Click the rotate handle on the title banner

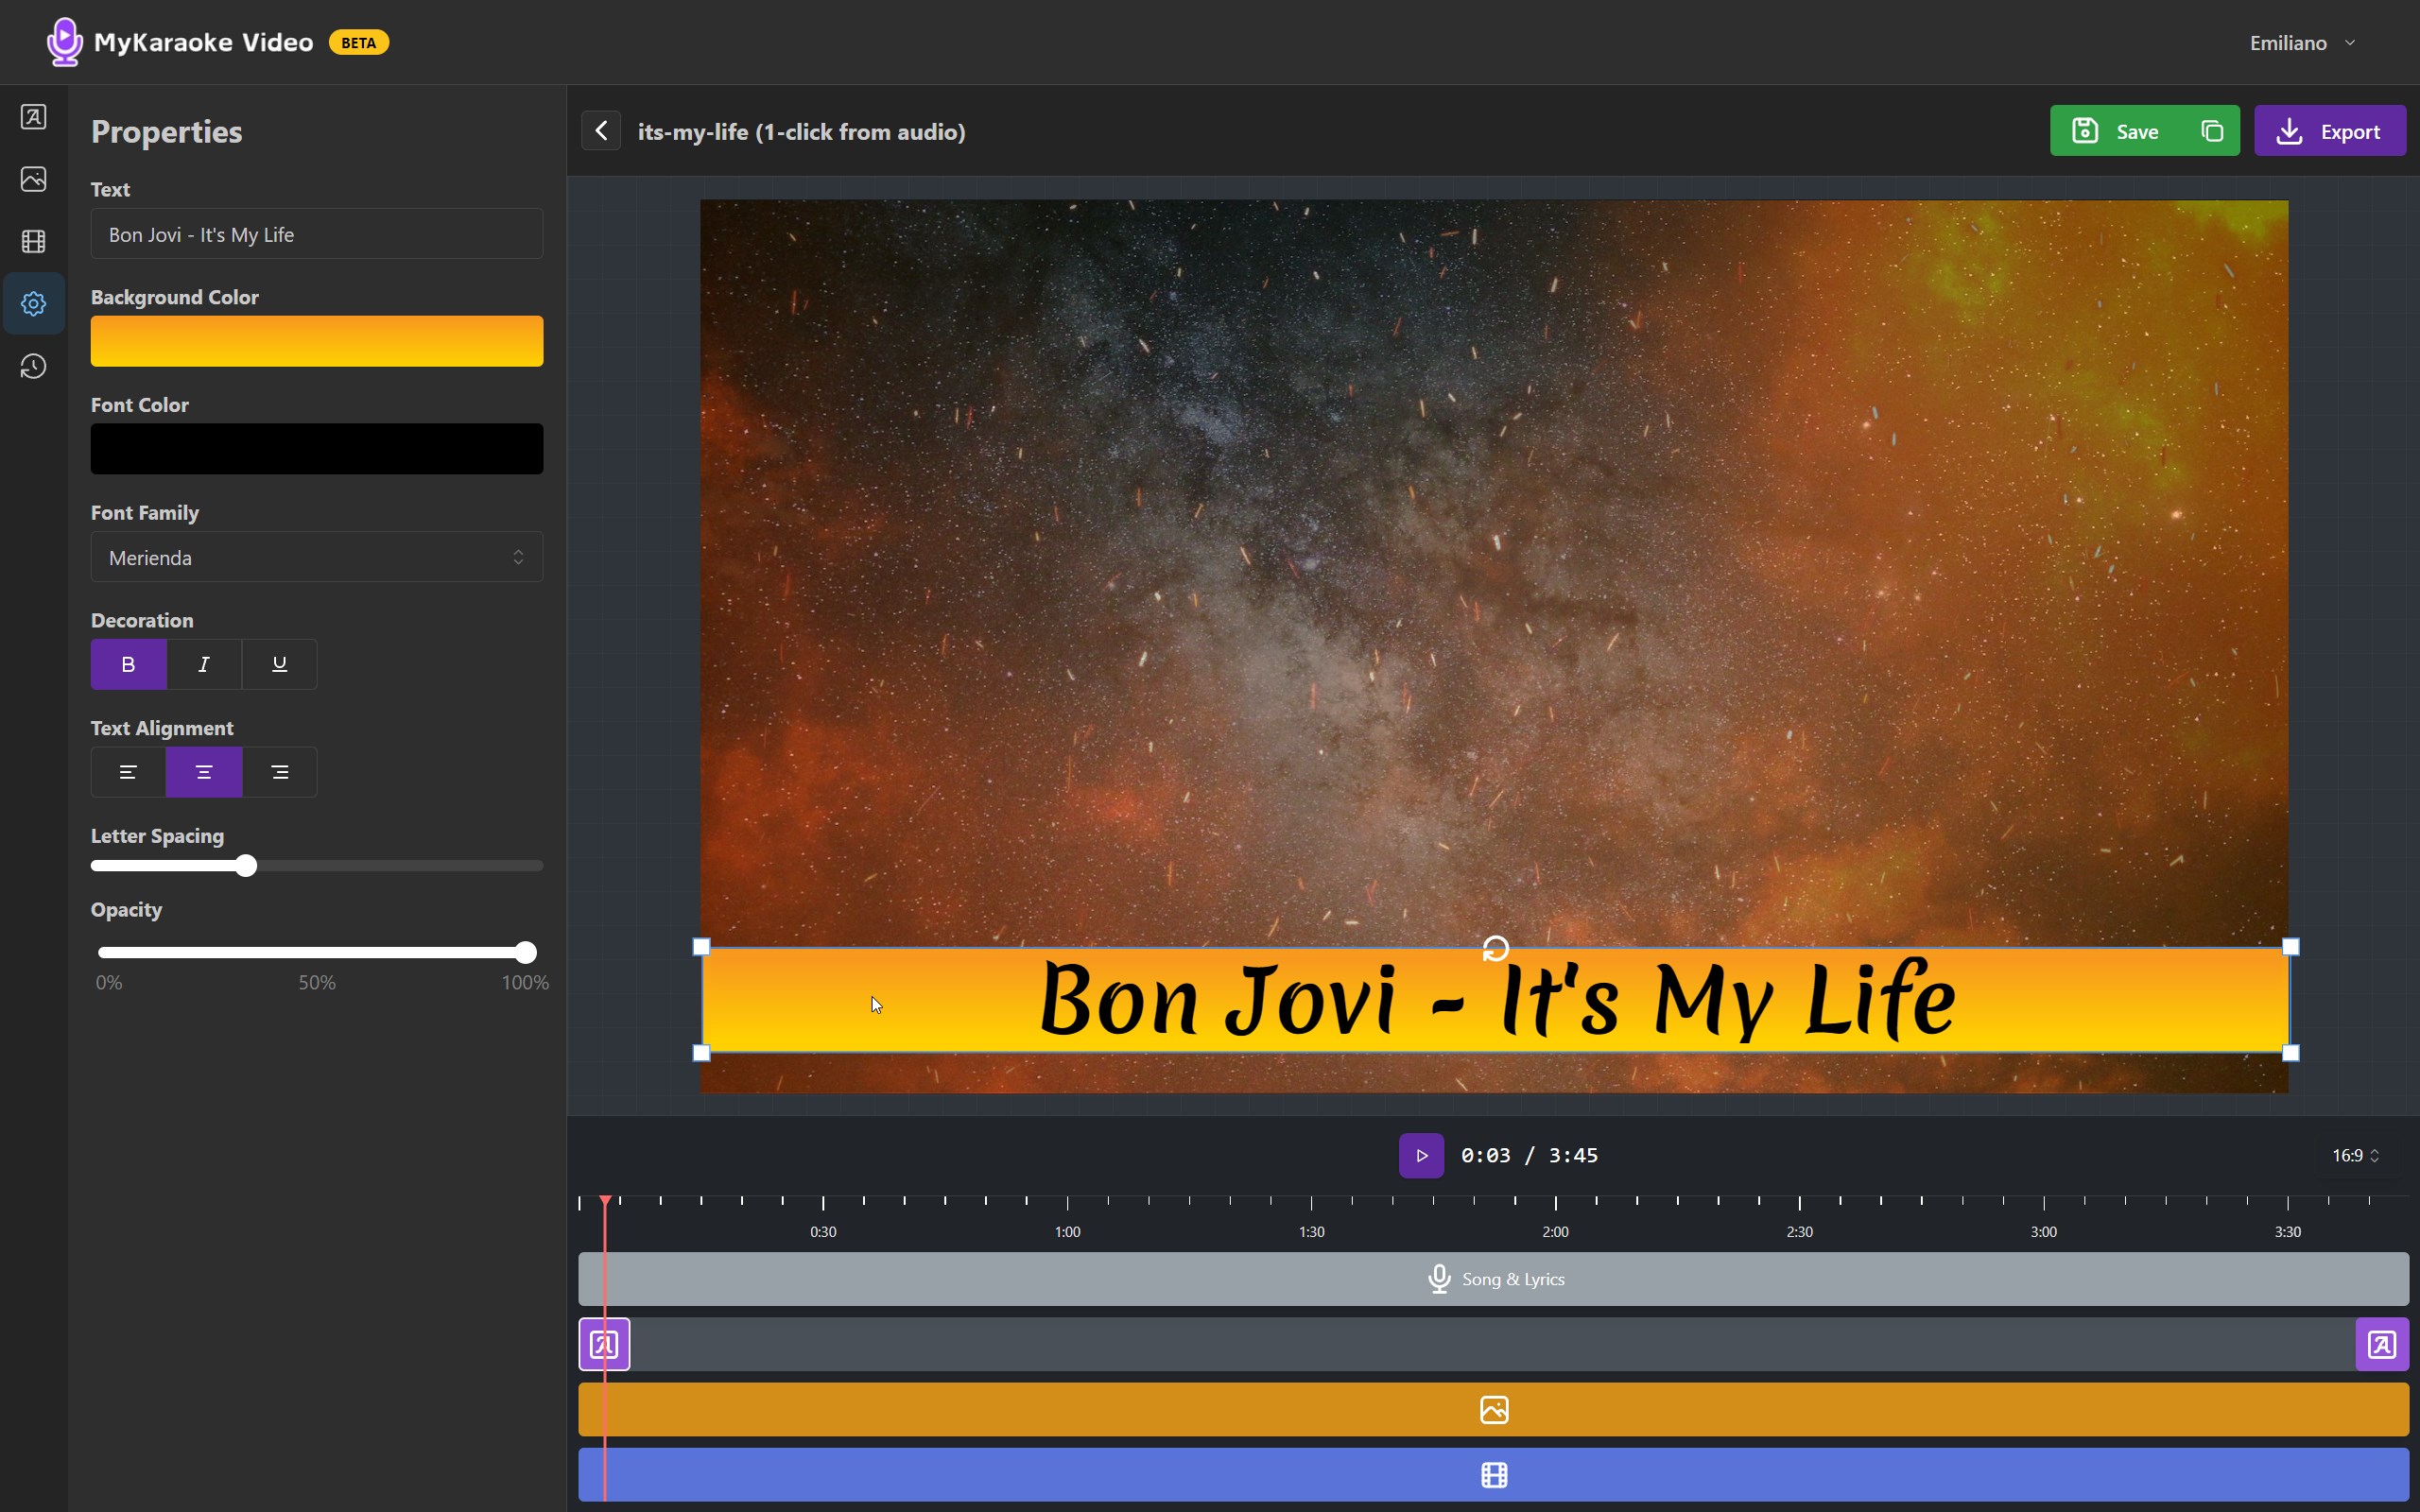pos(1495,947)
